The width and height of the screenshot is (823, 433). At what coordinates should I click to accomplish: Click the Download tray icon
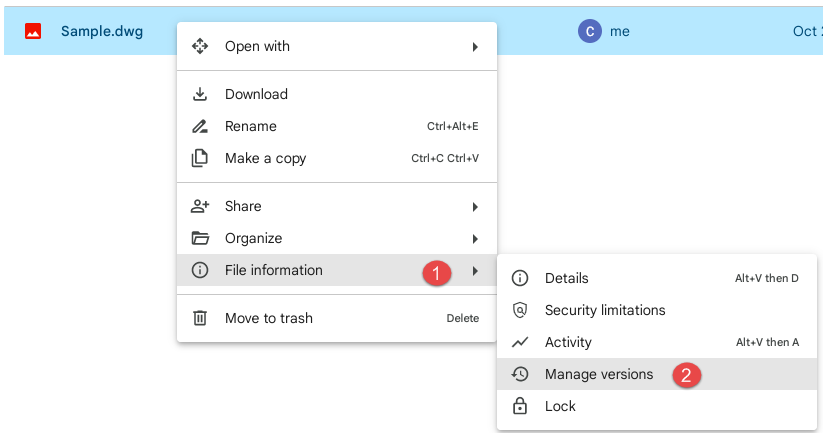tap(199, 94)
